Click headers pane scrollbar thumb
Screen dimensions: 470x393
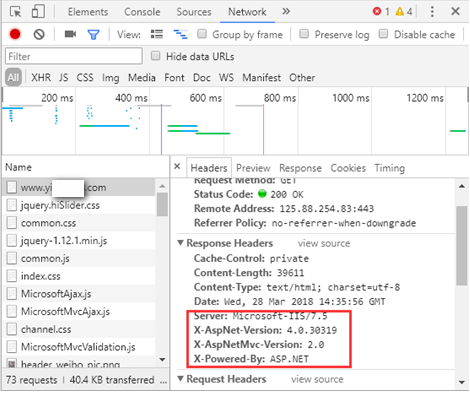462,246
